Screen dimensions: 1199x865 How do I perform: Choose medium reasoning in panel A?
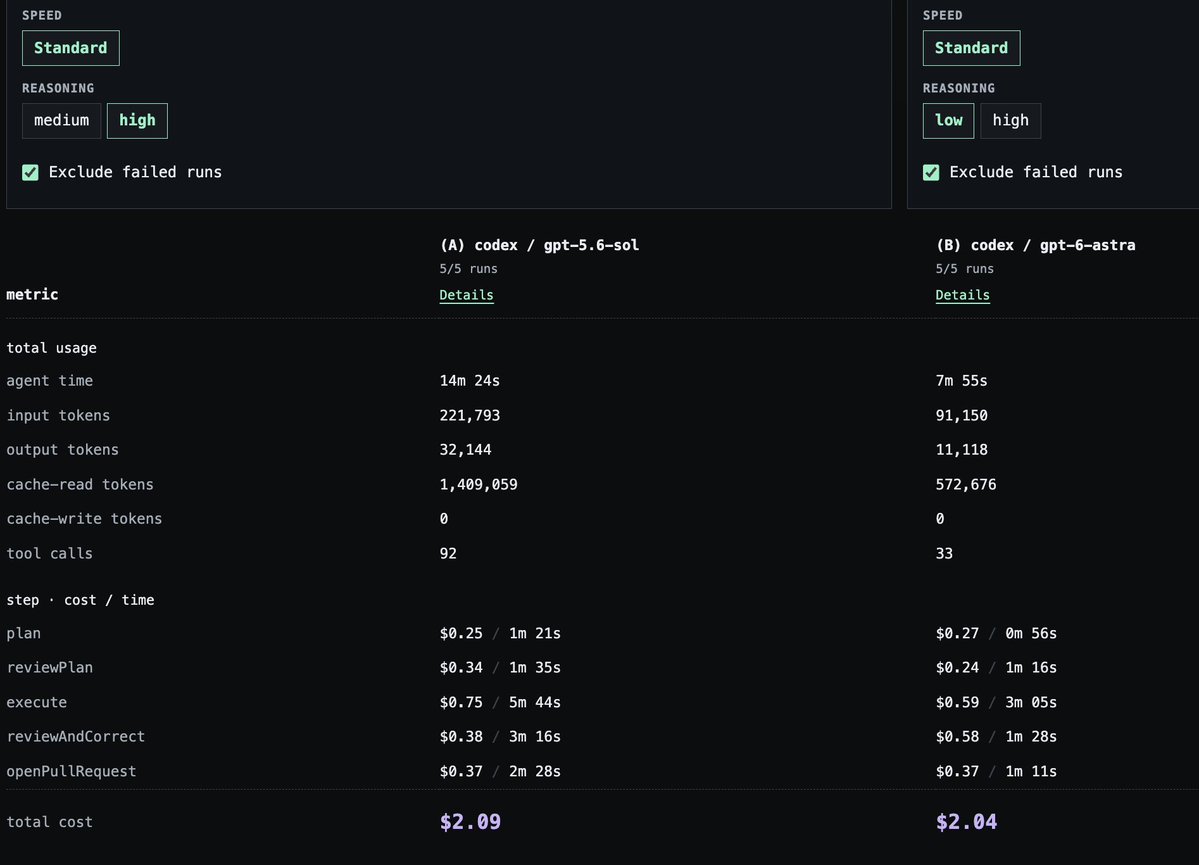[61, 121]
